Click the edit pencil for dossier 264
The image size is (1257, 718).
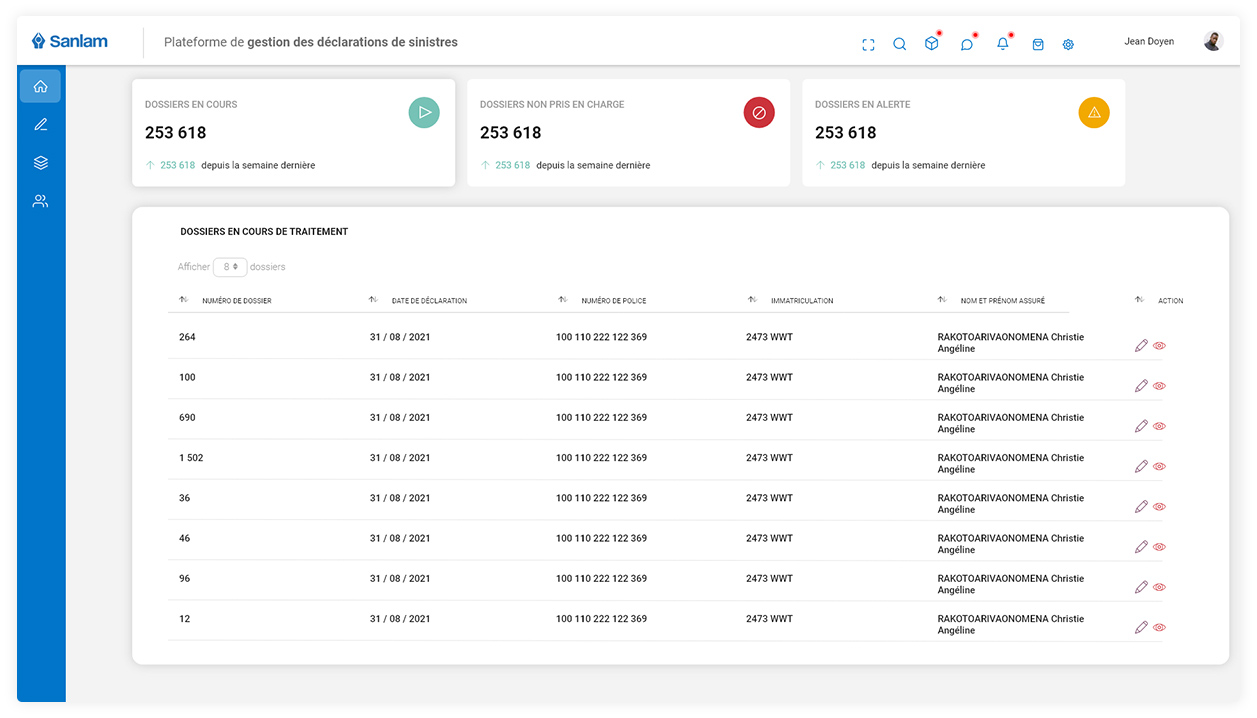pos(1141,346)
